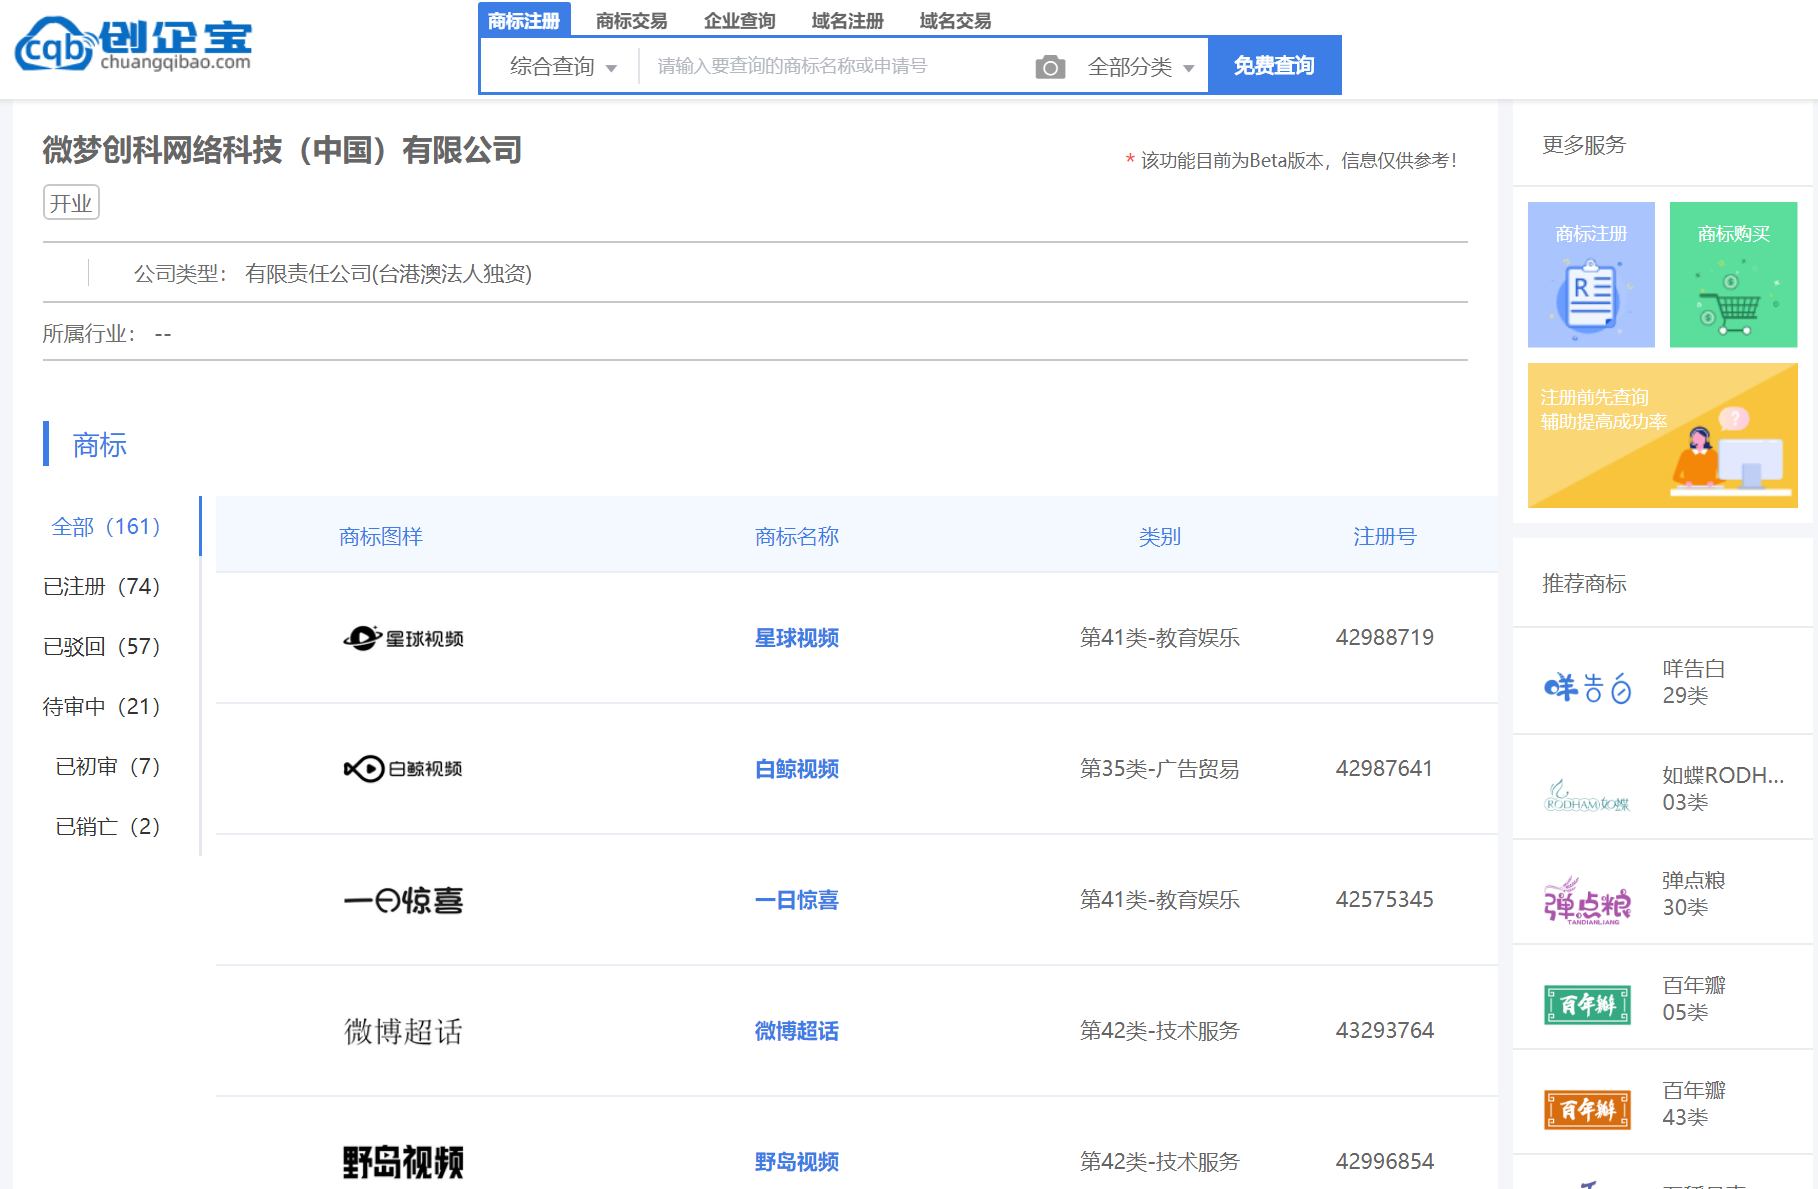Open the 综合查询 search type dropdown
Viewport: 1818px width, 1189px height.
coord(563,67)
